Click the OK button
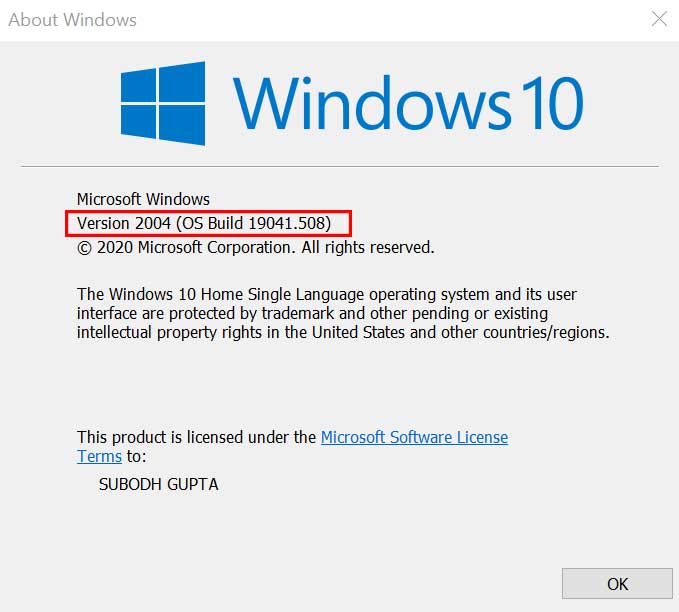Viewport: 679px width, 612px height. pyautogui.click(x=617, y=583)
